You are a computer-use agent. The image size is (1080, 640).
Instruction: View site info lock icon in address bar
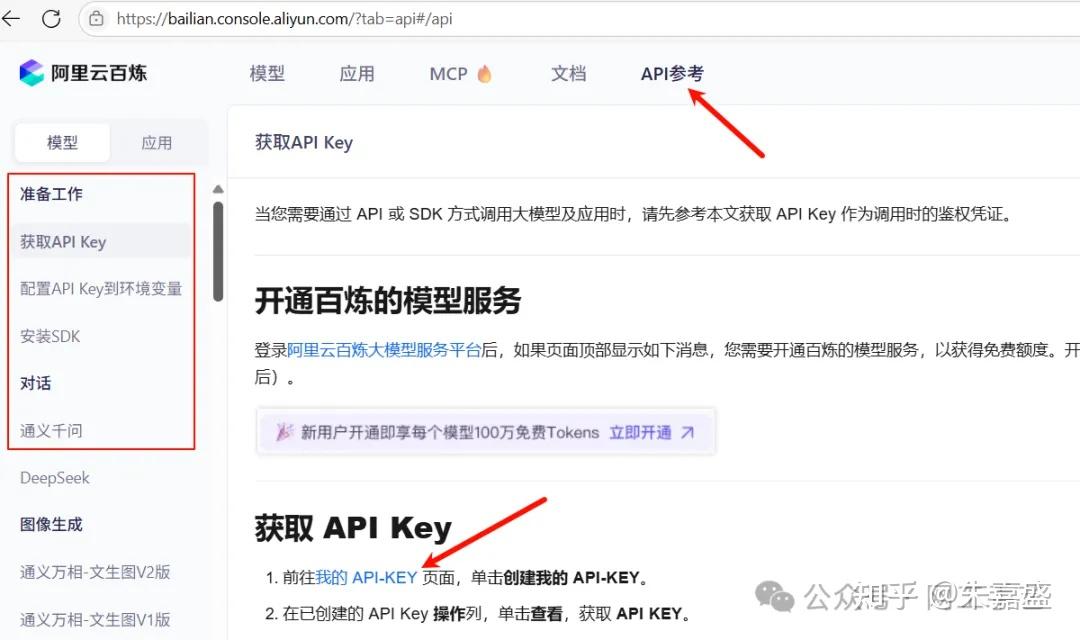click(96, 19)
